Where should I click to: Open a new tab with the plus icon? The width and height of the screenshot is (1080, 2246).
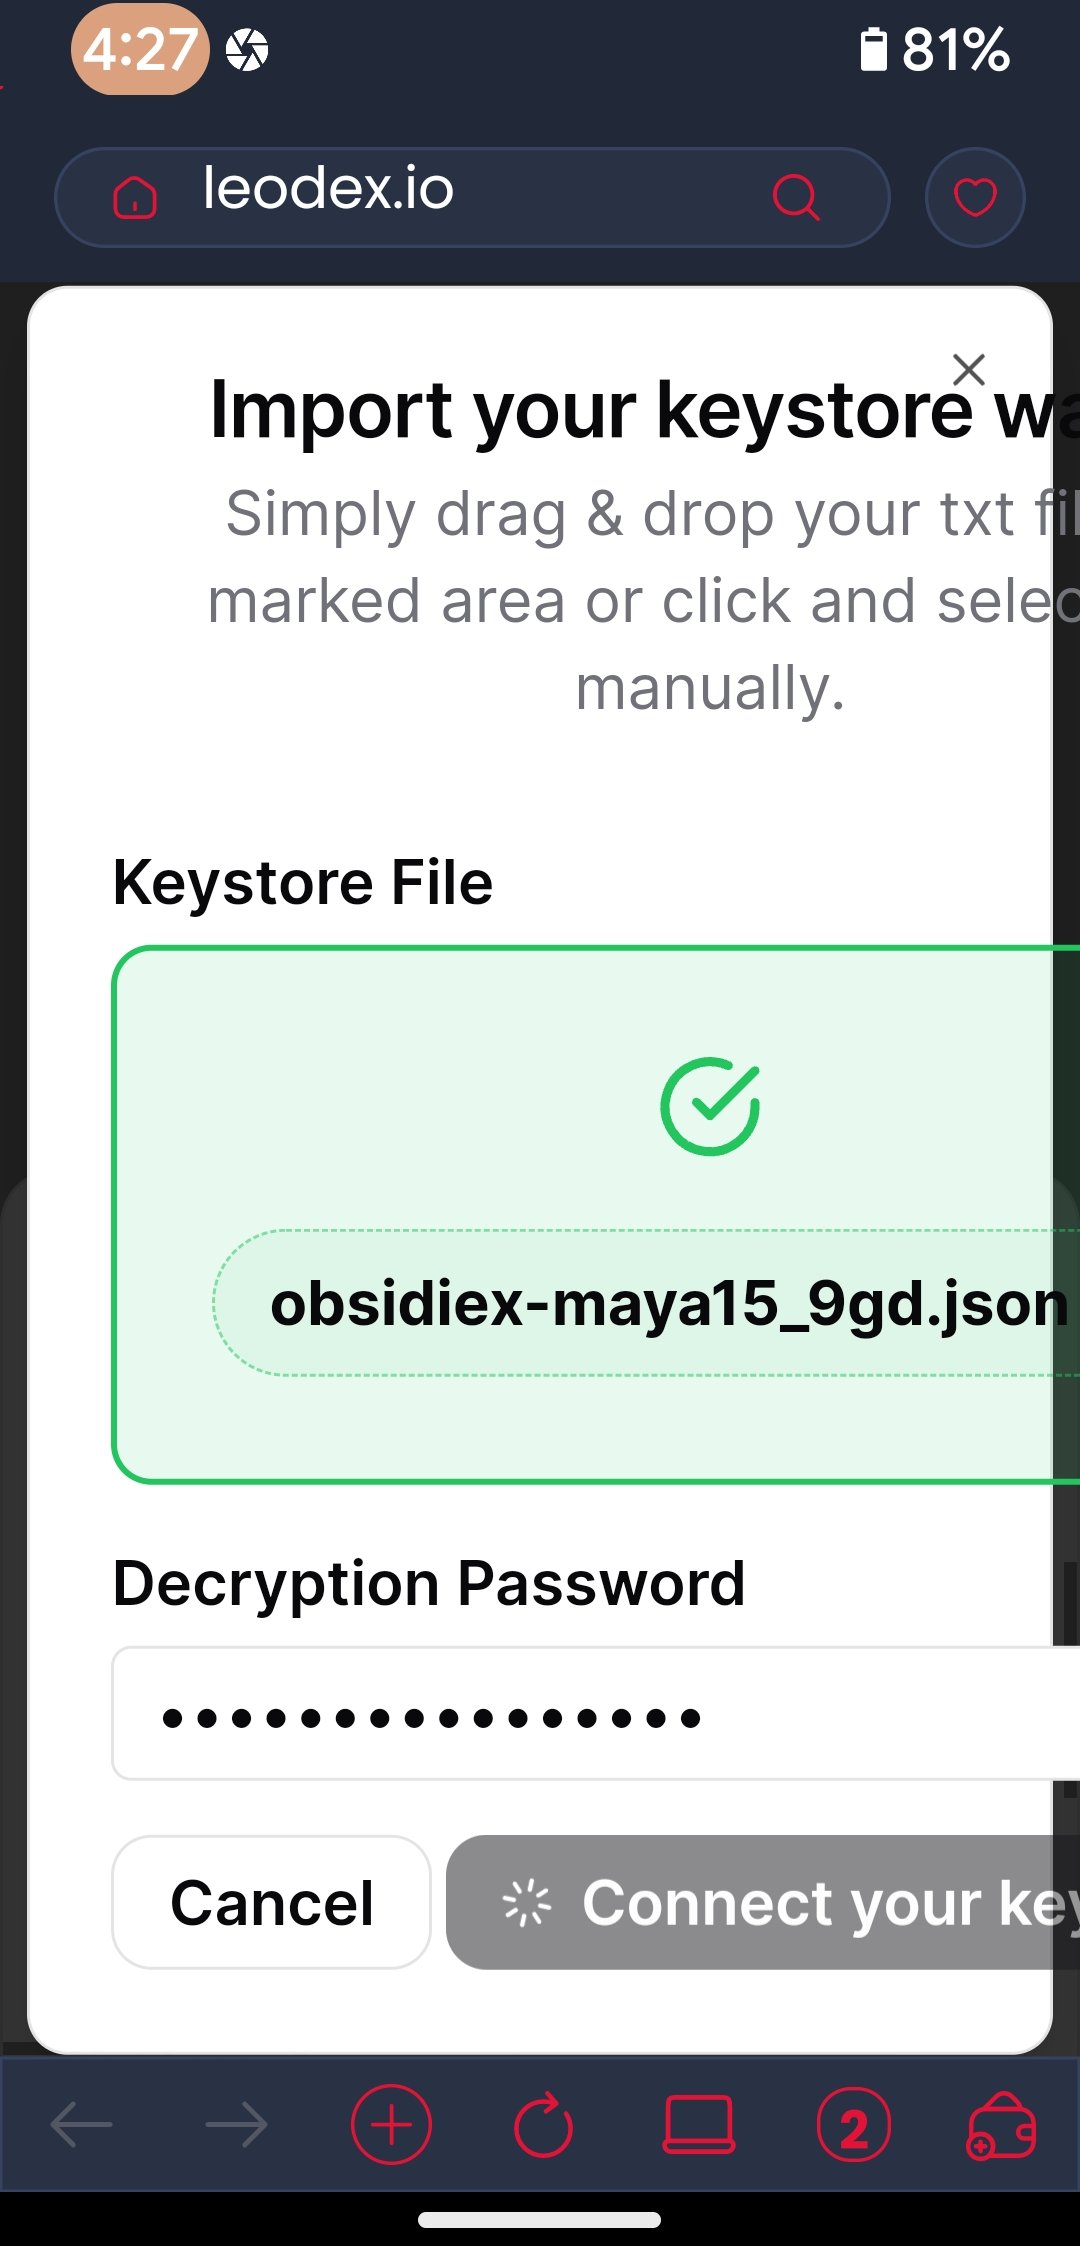[391, 2124]
